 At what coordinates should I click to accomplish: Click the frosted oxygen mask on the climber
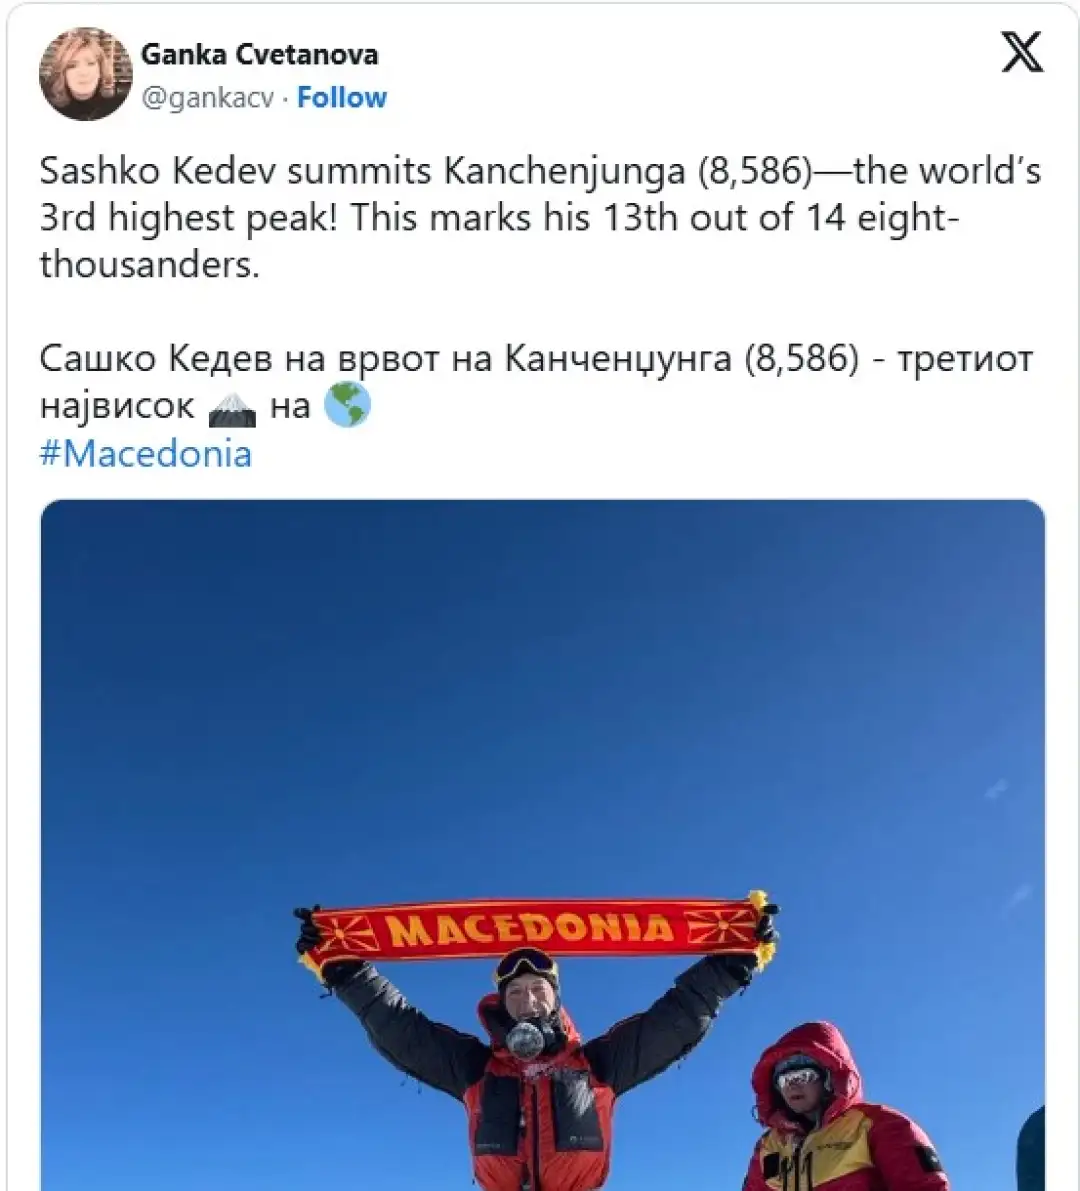pyautogui.click(x=526, y=1039)
